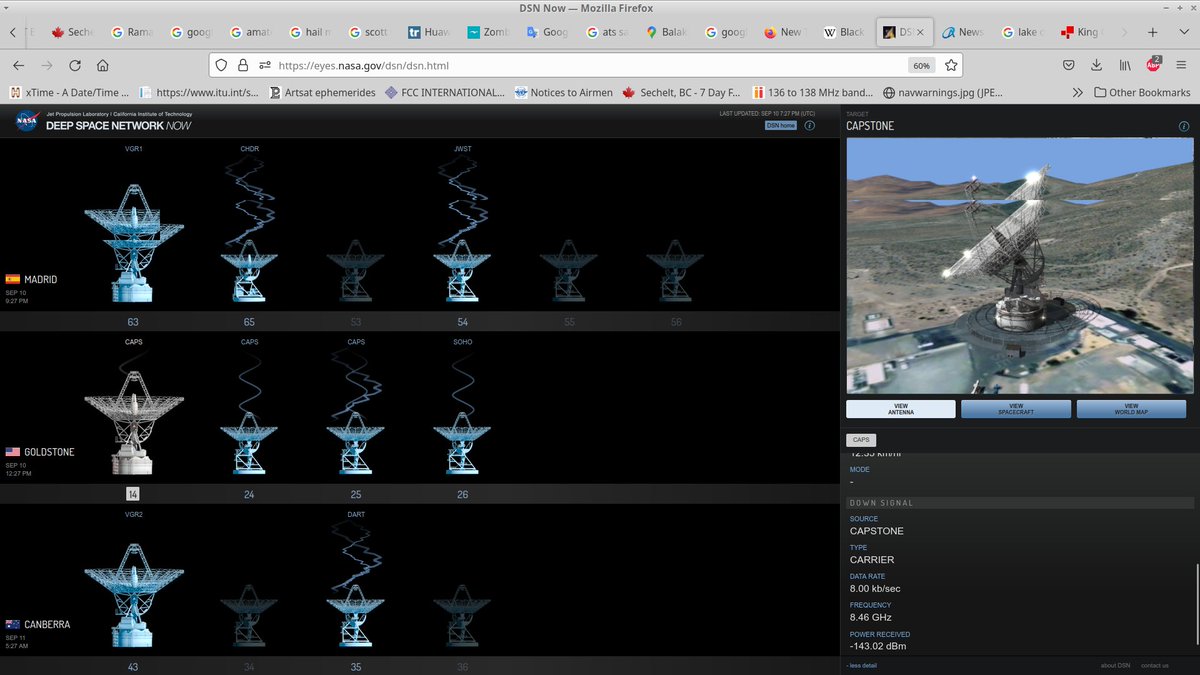
Task: Switch to Huawei browser tab
Action: (x=427, y=32)
